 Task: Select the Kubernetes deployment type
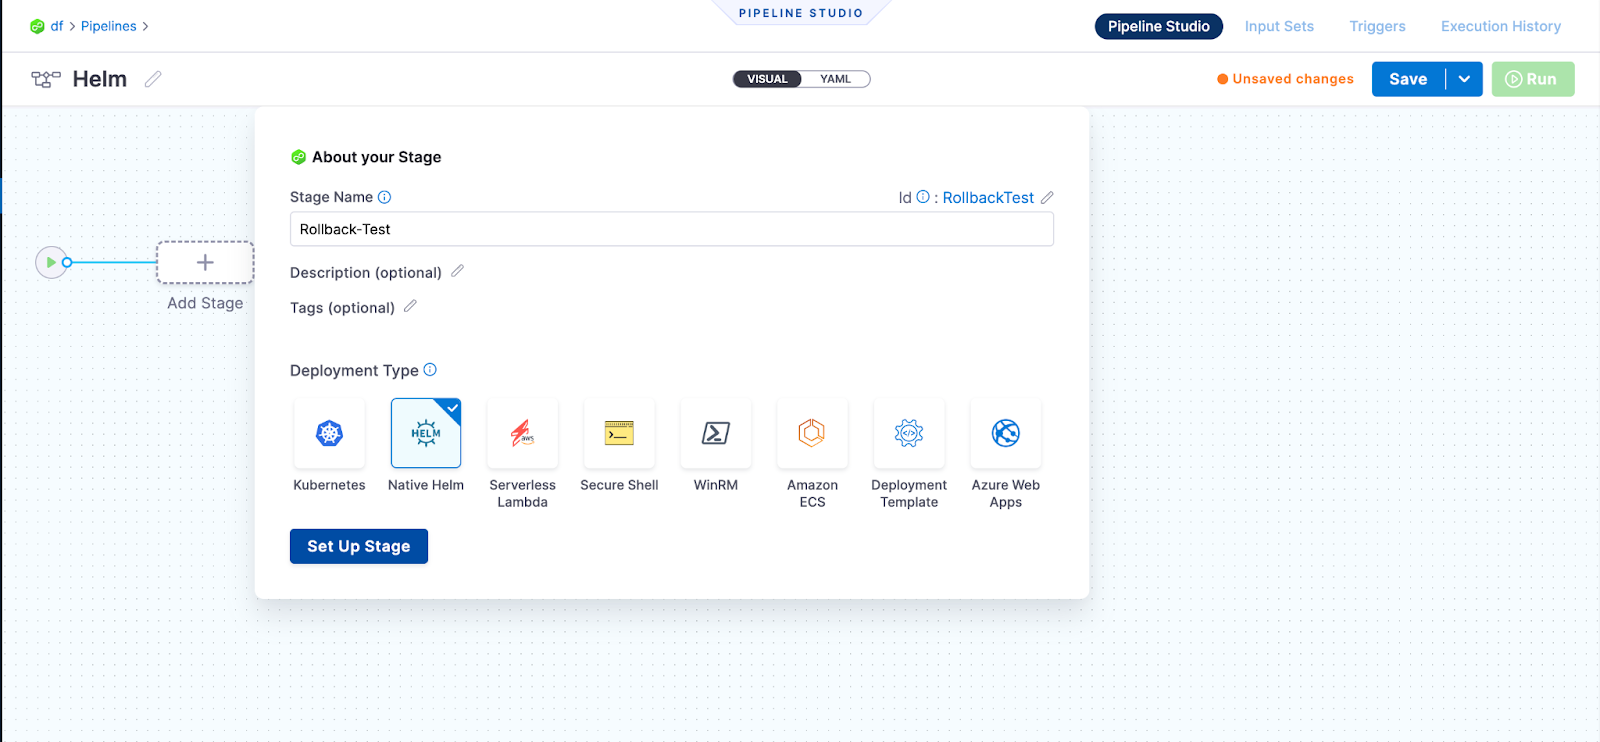tap(329, 433)
